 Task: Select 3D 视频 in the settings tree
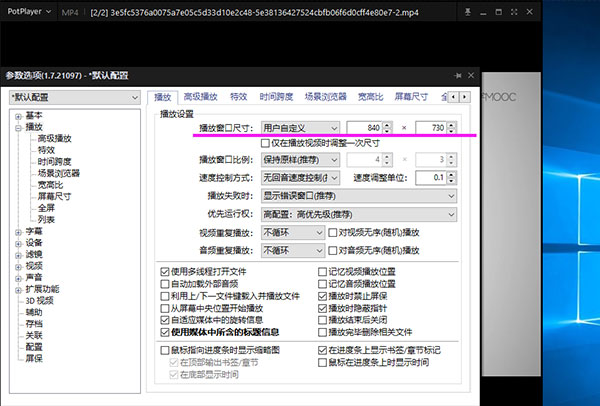click(x=43, y=300)
